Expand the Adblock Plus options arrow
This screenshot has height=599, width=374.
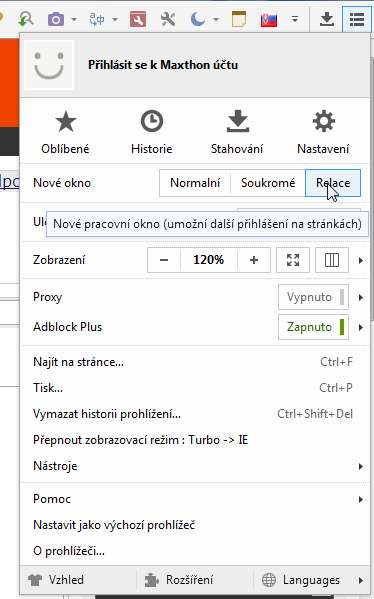pyautogui.click(x=361, y=327)
